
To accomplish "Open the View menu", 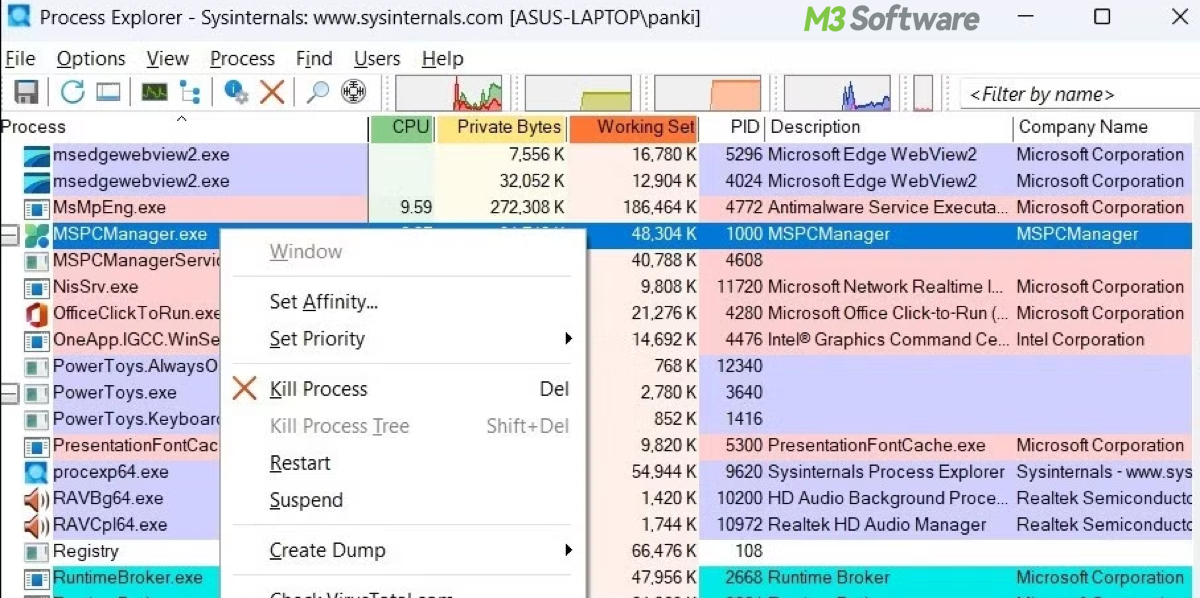I will point(168,59).
